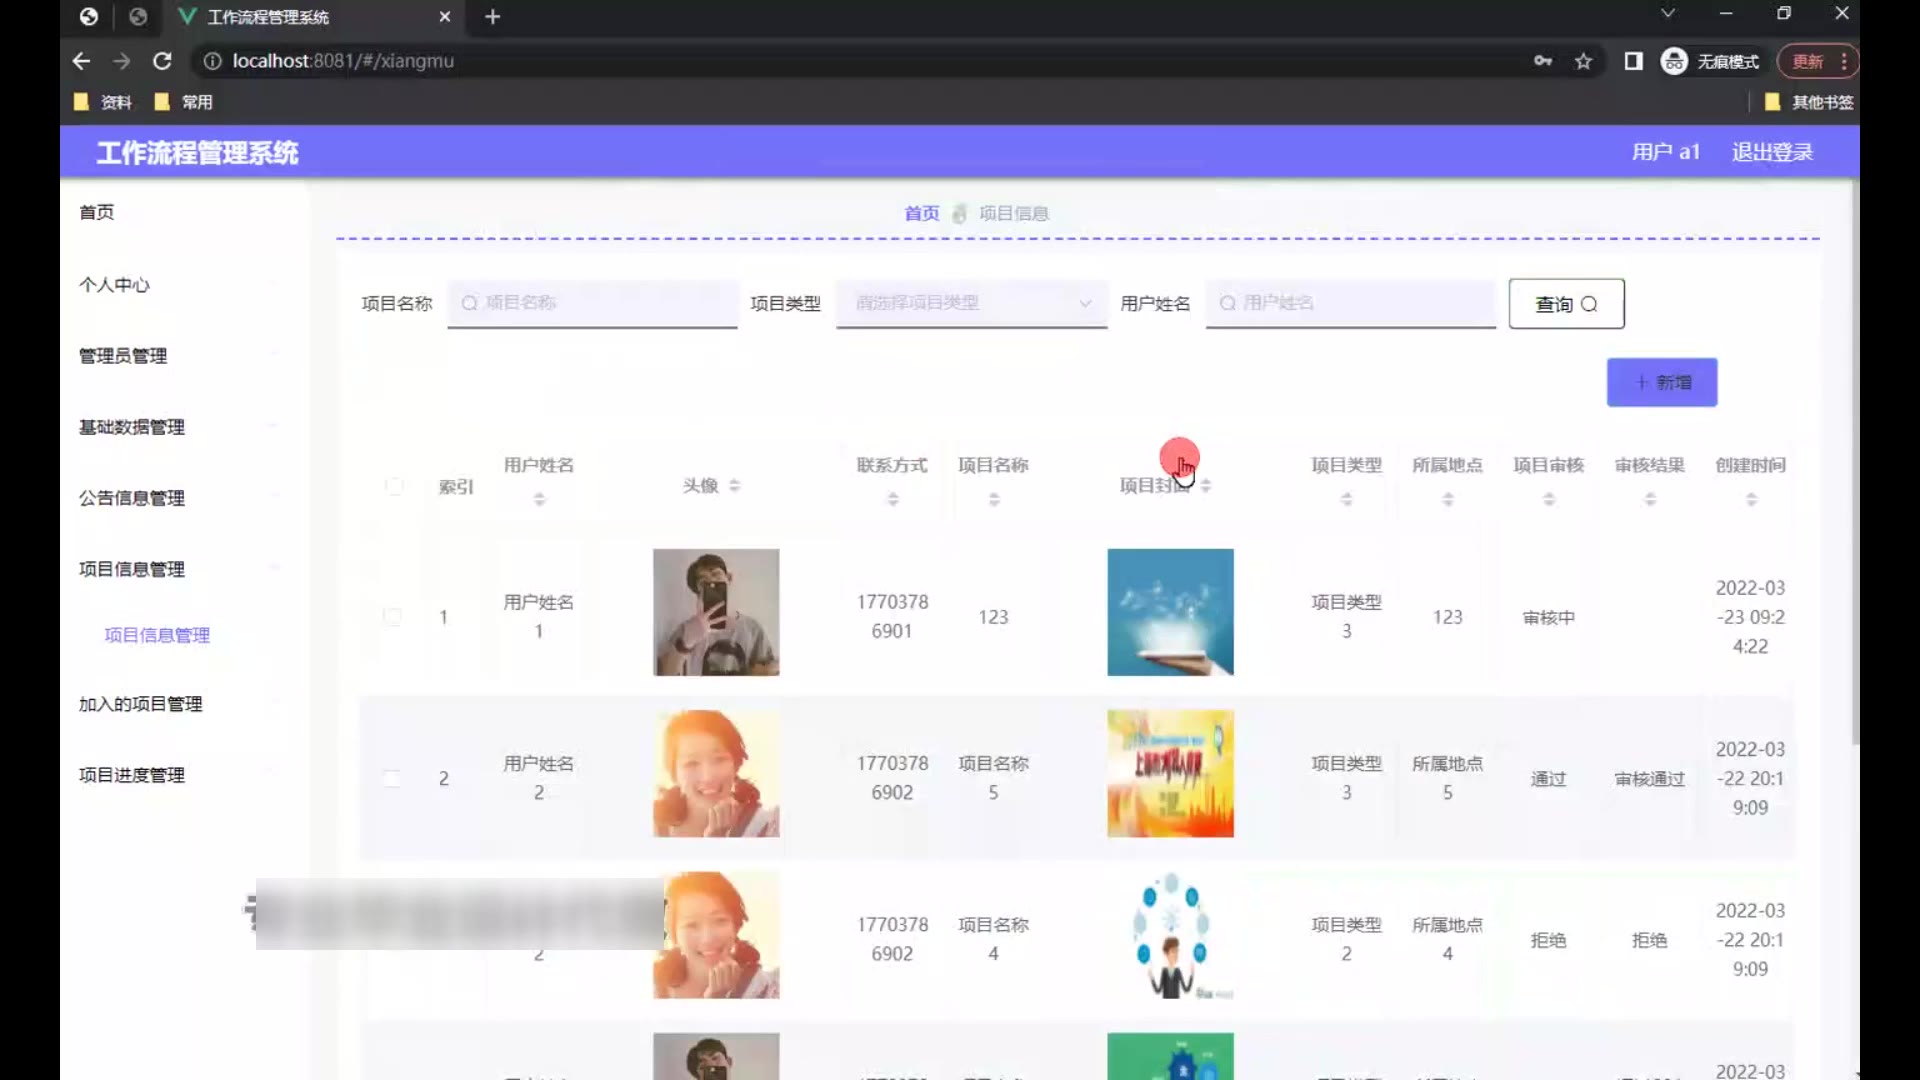Tick the select-all checkbox in table header
1920x1080 pixels.
pyautogui.click(x=394, y=486)
